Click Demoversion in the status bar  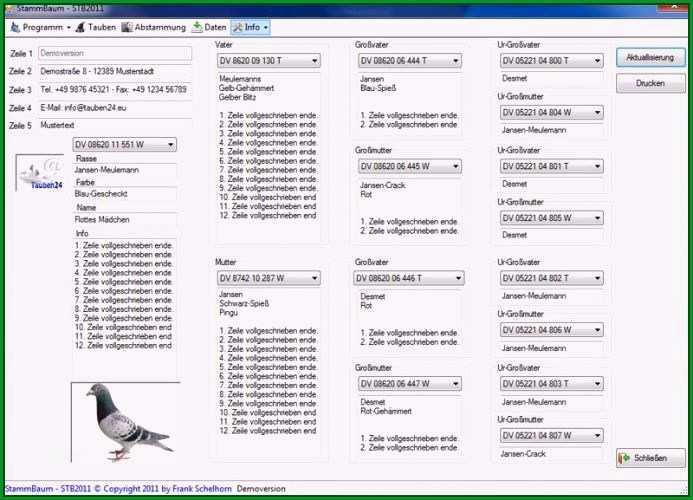[261, 489]
